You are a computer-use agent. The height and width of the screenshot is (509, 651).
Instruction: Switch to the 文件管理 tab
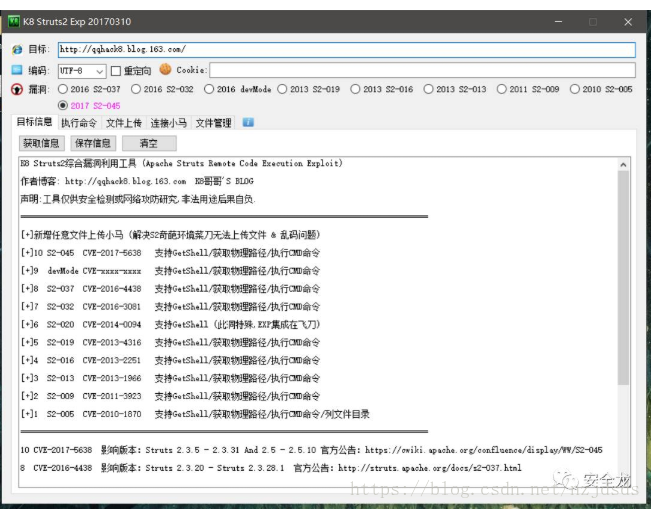tap(213, 123)
